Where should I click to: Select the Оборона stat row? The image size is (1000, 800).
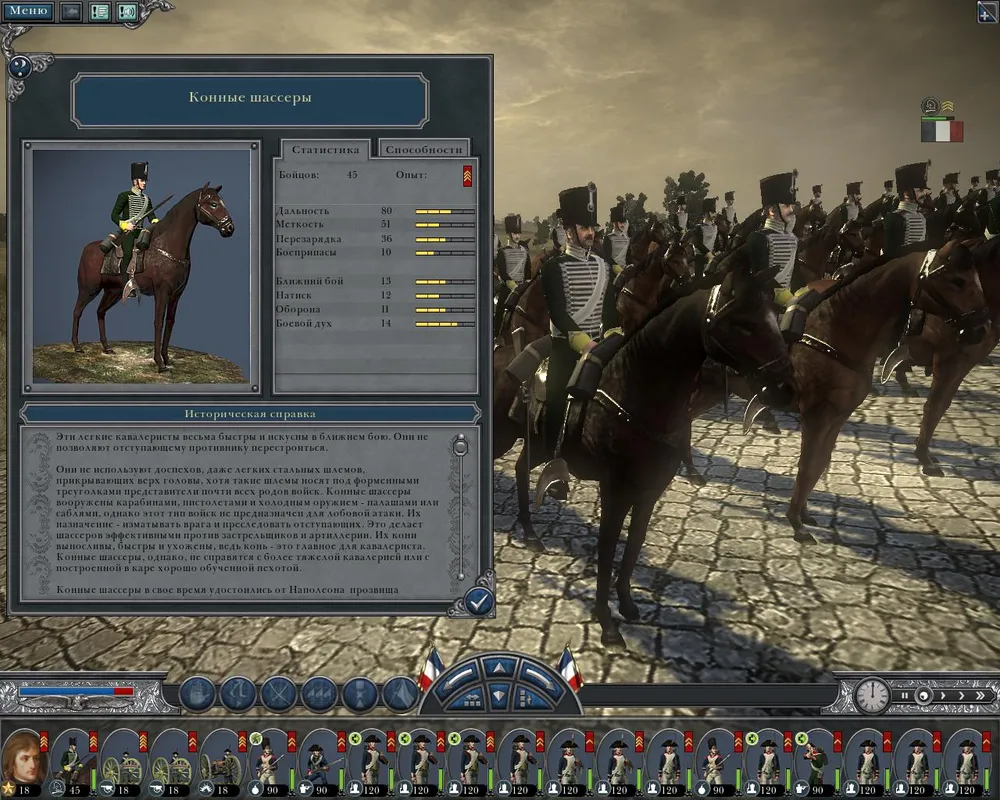pos(375,309)
